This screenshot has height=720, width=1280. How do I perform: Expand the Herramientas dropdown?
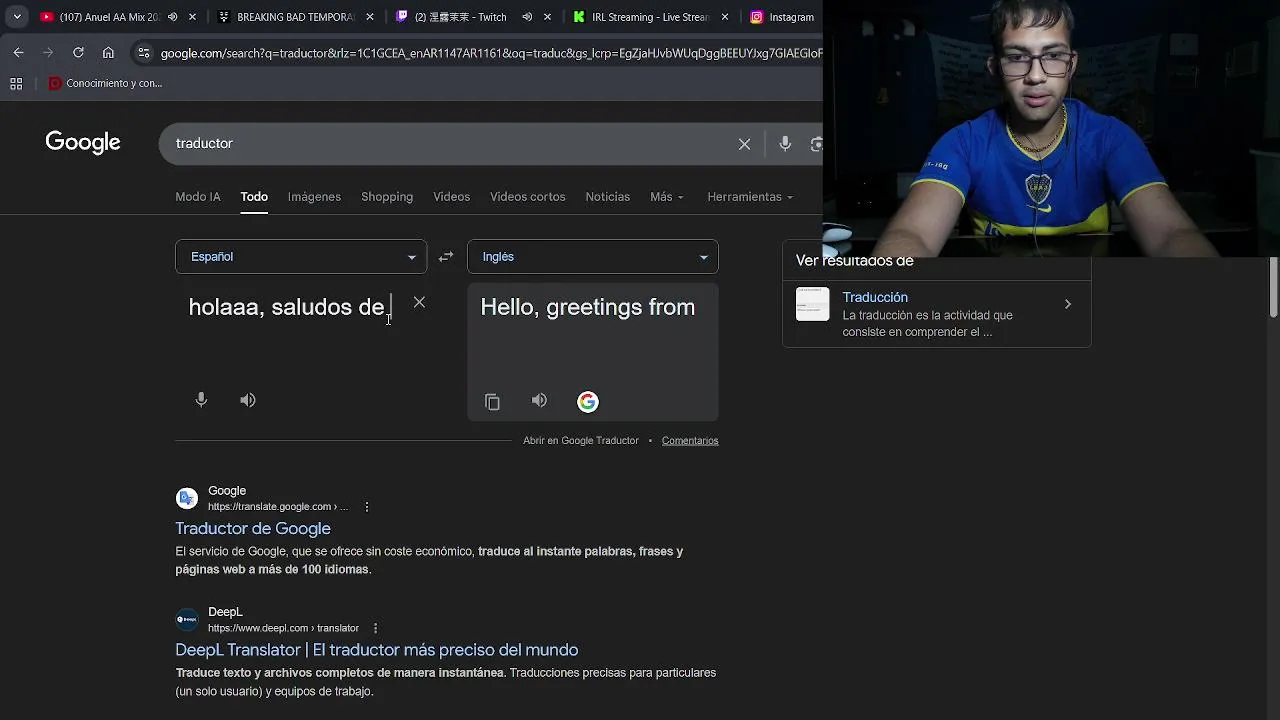point(750,197)
